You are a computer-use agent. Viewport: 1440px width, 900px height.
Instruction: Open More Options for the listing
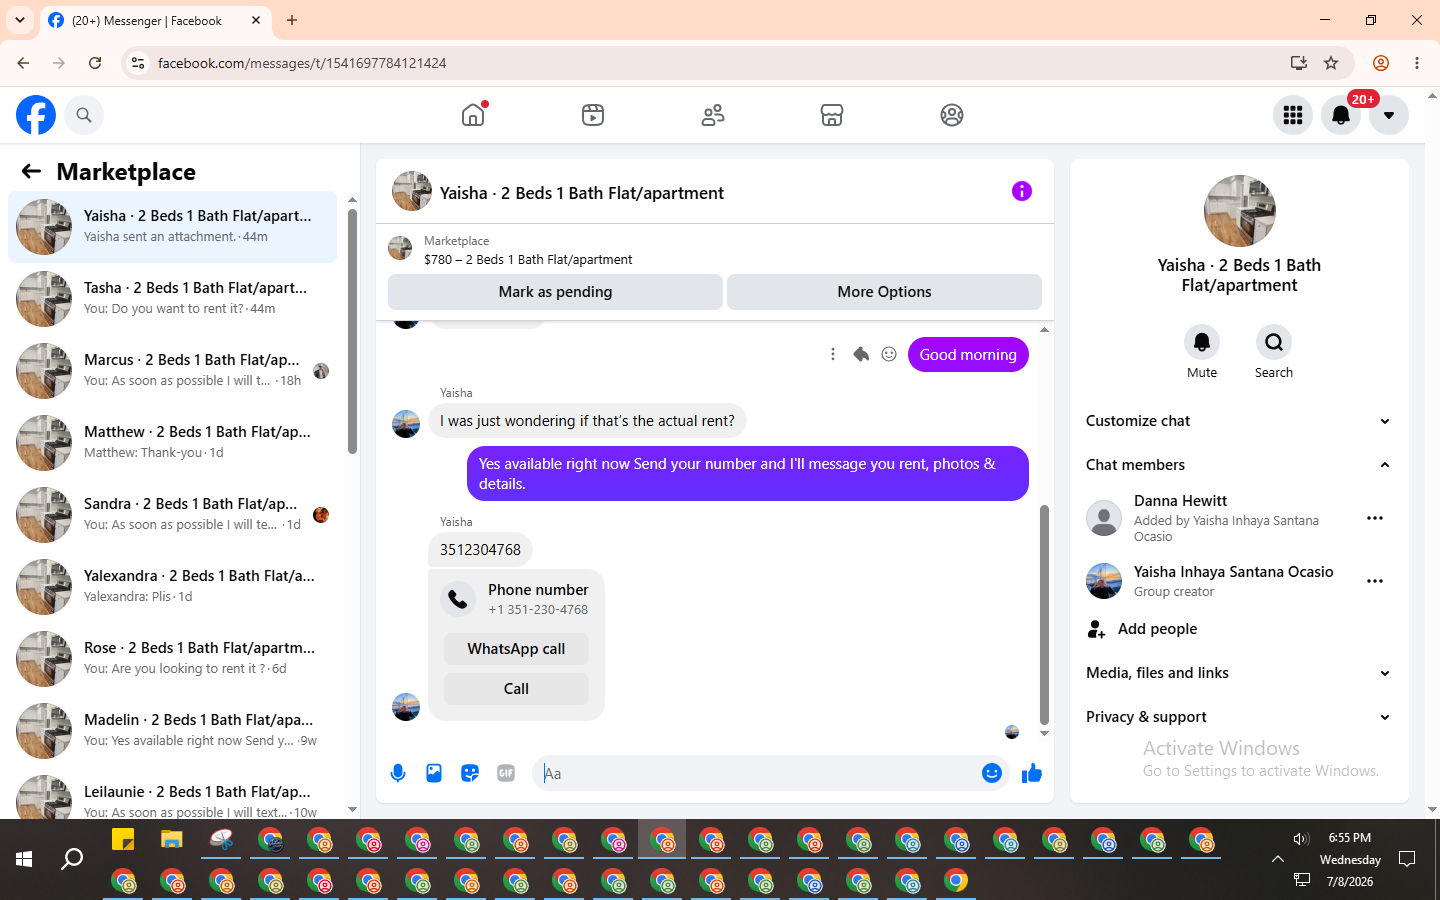pyautogui.click(x=884, y=292)
